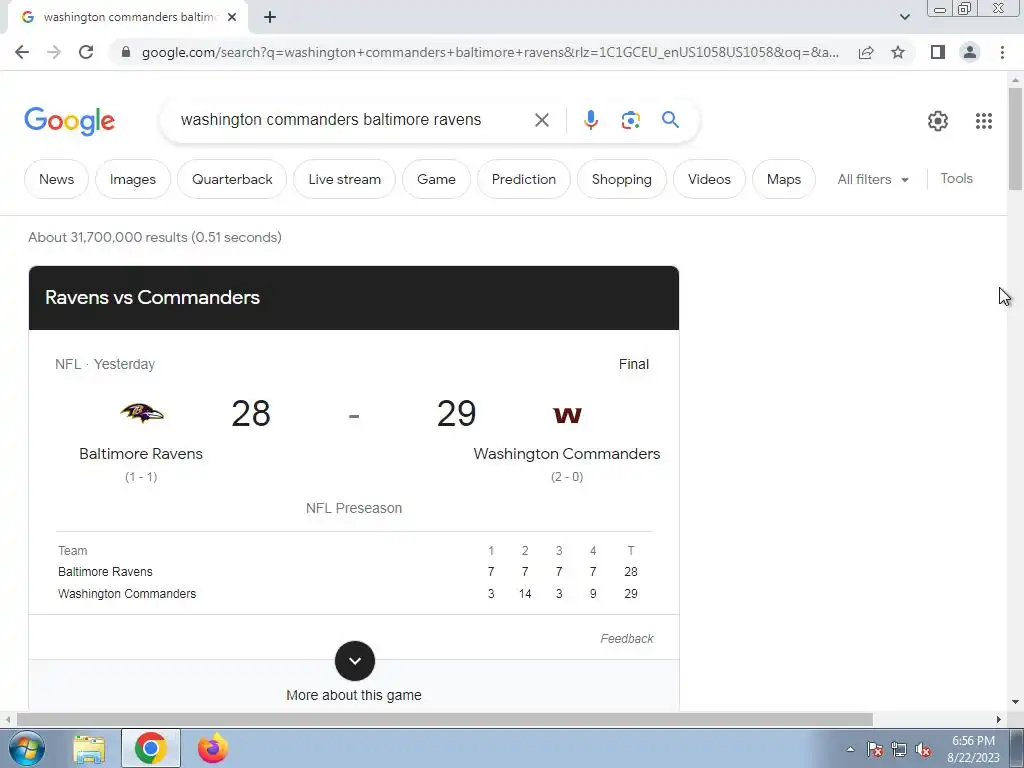Click the browser forward arrow

(54, 52)
